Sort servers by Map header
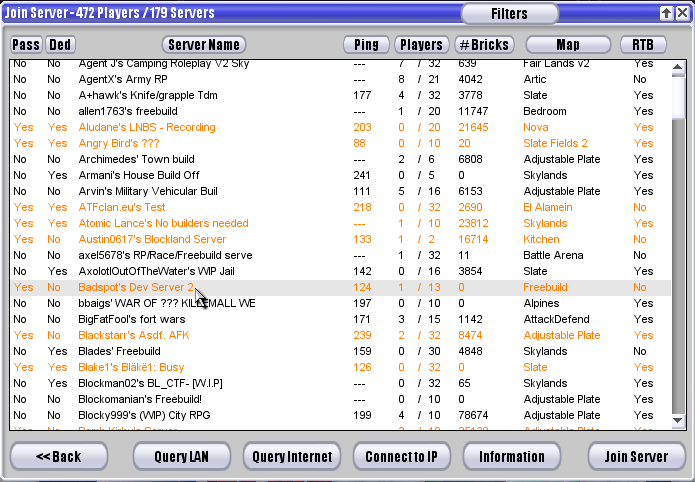The height and width of the screenshot is (482, 695). tap(567, 45)
